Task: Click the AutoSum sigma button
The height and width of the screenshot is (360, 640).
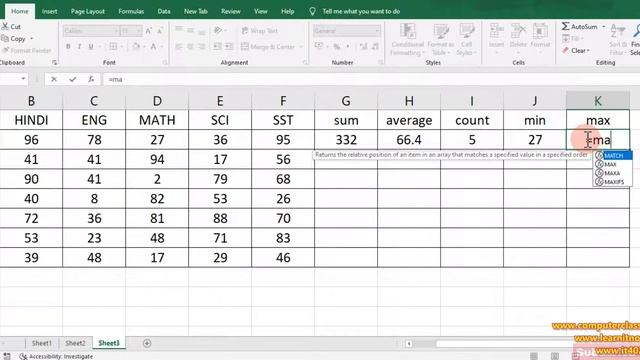Action: pos(579,27)
